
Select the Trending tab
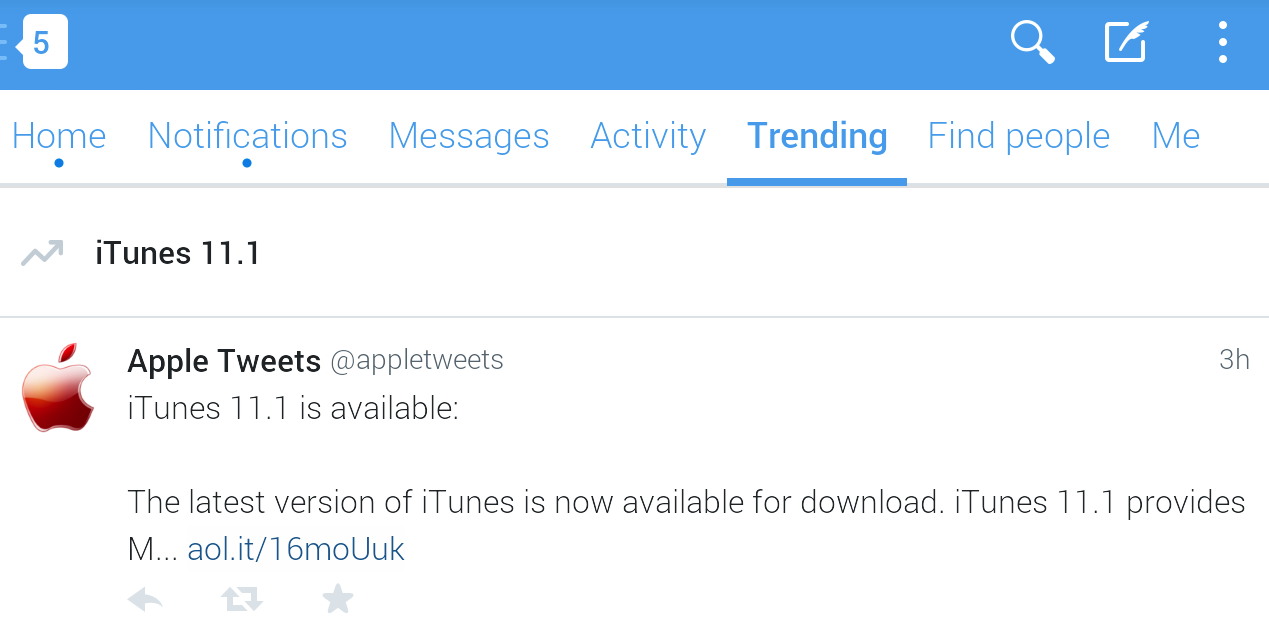pos(817,136)
